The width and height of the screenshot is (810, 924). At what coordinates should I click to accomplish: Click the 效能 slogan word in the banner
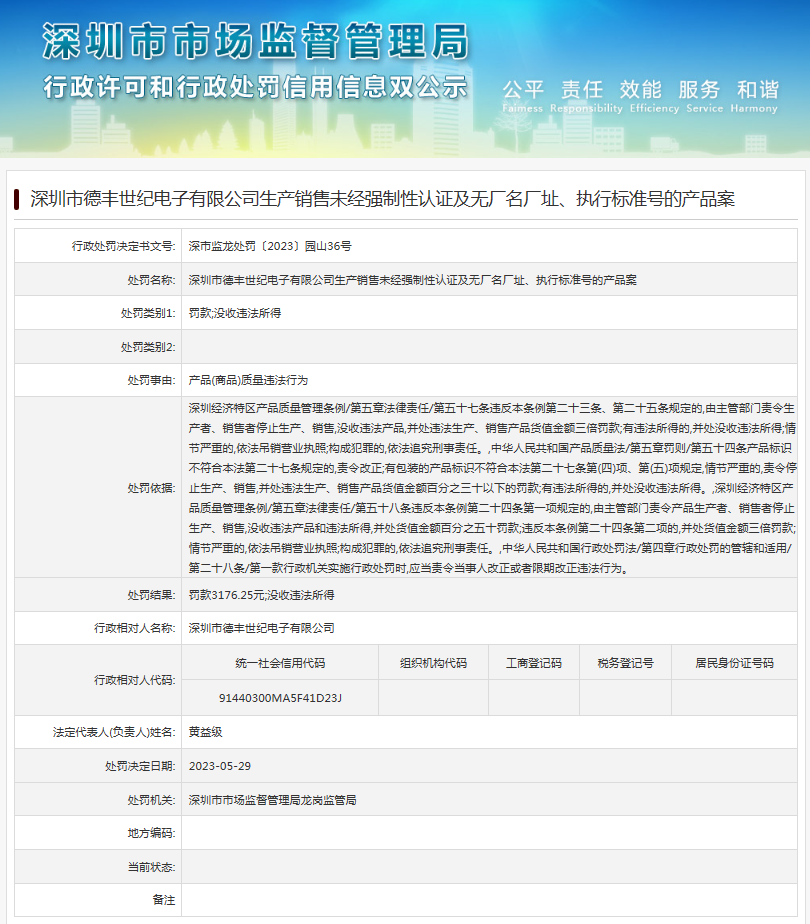click(640, 90)
